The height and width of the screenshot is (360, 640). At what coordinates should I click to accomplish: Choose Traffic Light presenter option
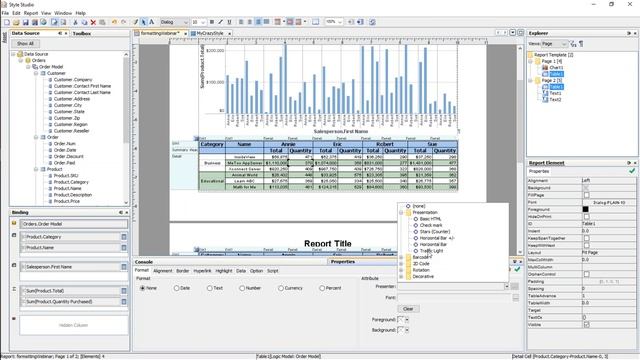point(431,251)
